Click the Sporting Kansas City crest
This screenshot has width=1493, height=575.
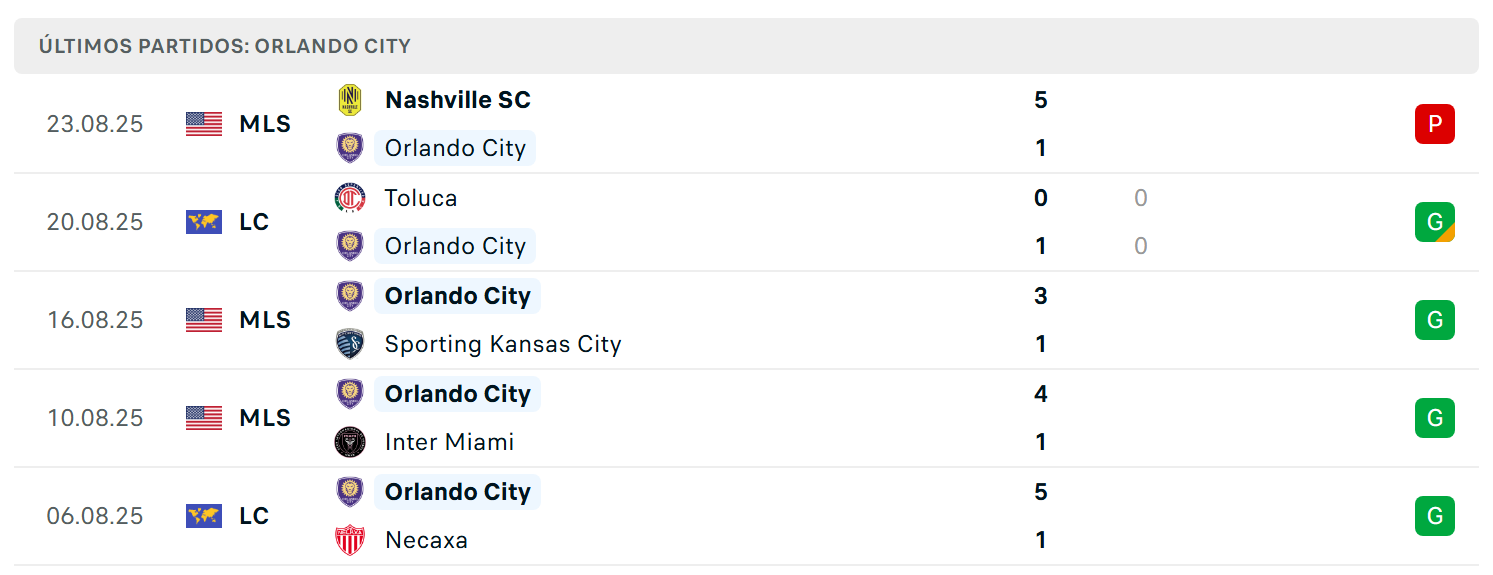click(350, 344)
